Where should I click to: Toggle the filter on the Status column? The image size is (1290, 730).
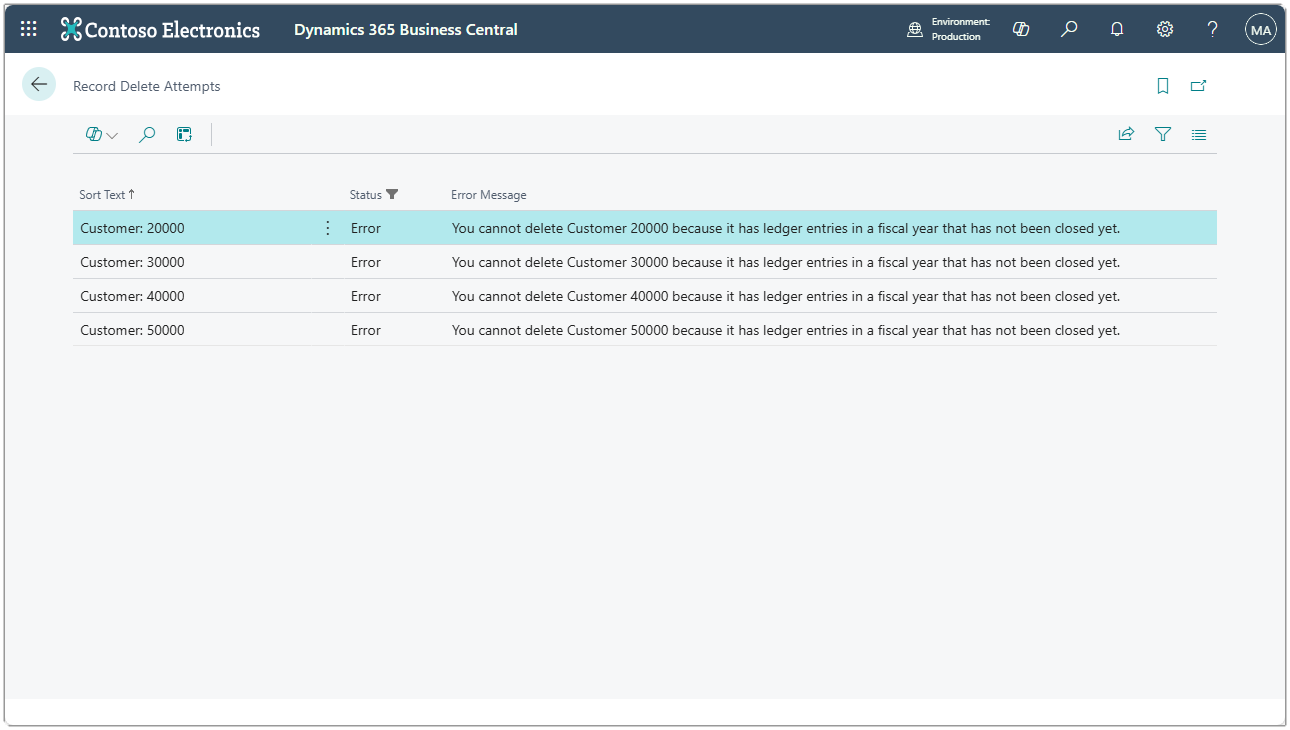(x=392, y=194)
